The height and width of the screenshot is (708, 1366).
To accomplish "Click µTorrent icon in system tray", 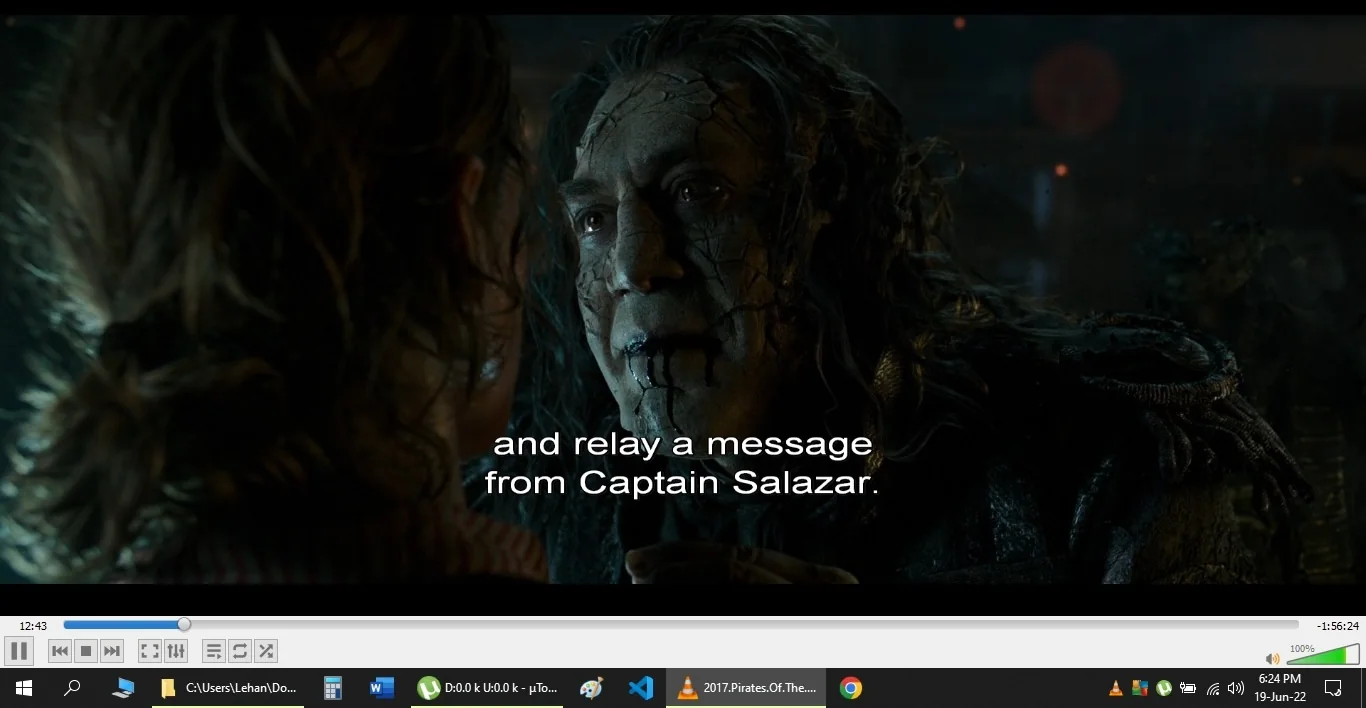I will click(x=1164, y=688).
